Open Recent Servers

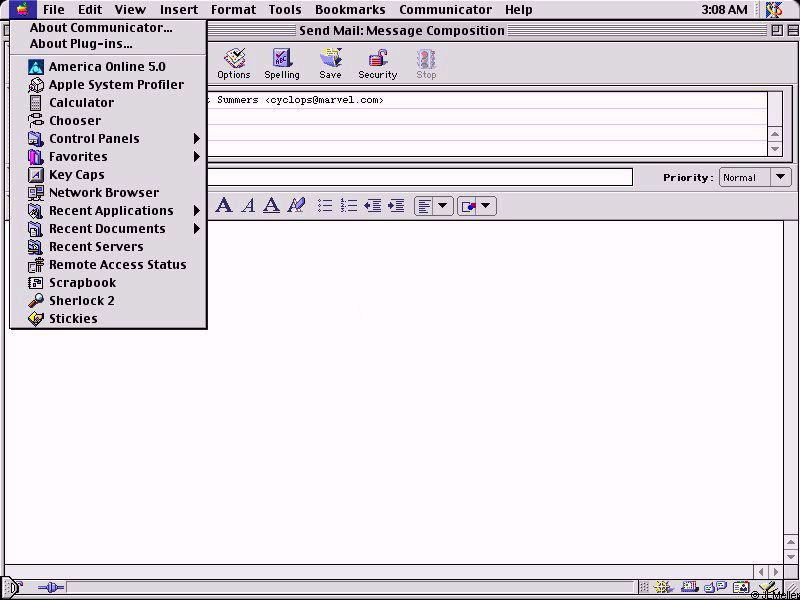pyautogui.click(x=108, y=246)
